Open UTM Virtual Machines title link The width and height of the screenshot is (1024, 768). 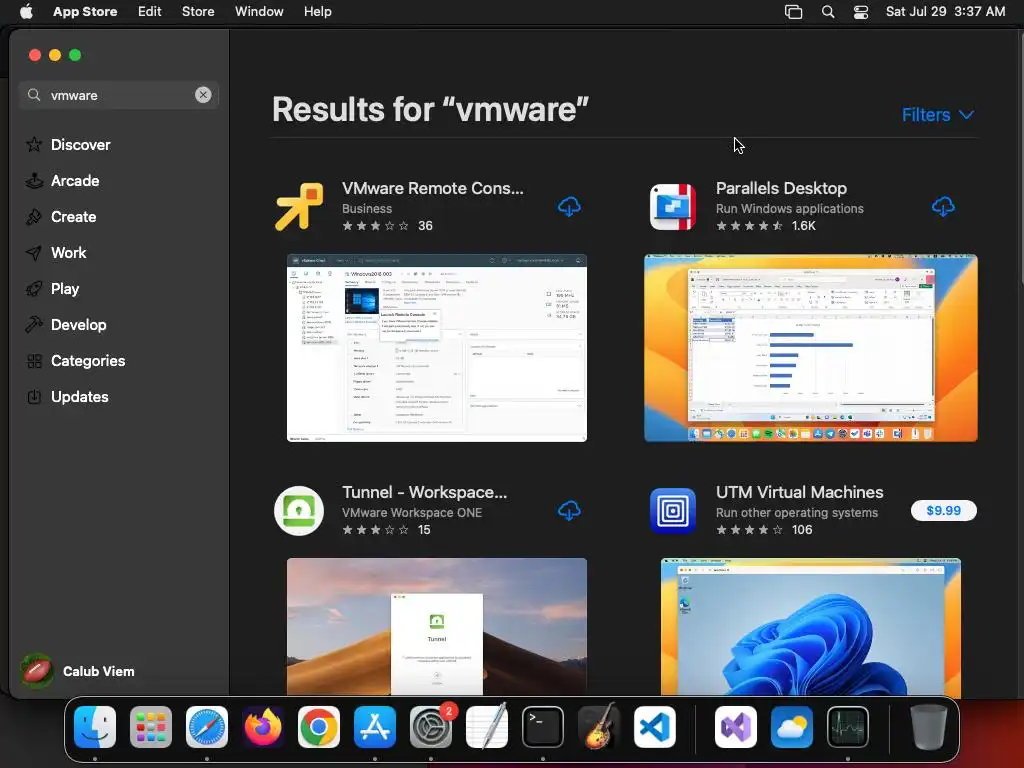coord(799,492)
